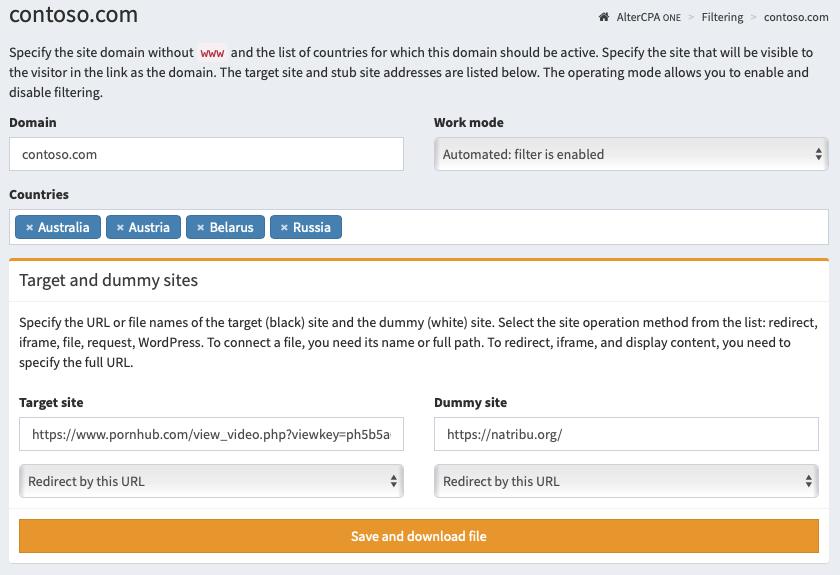Remove the Australia country tag

point(29,228)
